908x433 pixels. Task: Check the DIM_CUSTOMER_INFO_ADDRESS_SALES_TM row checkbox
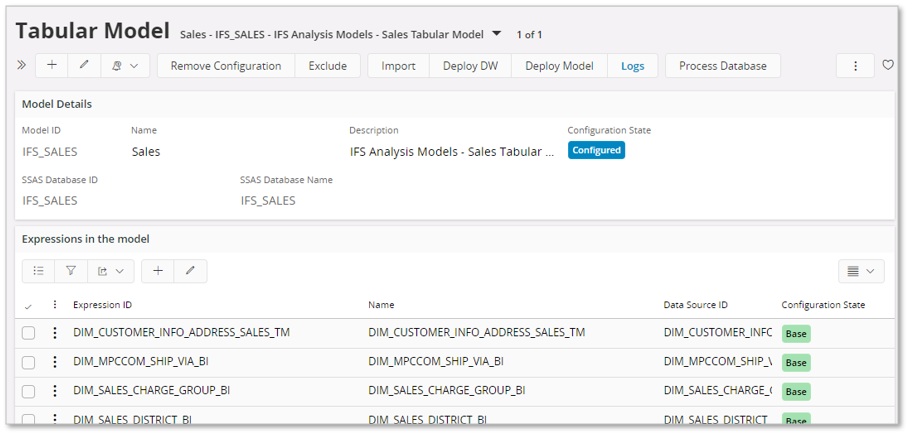pos(29,333)
